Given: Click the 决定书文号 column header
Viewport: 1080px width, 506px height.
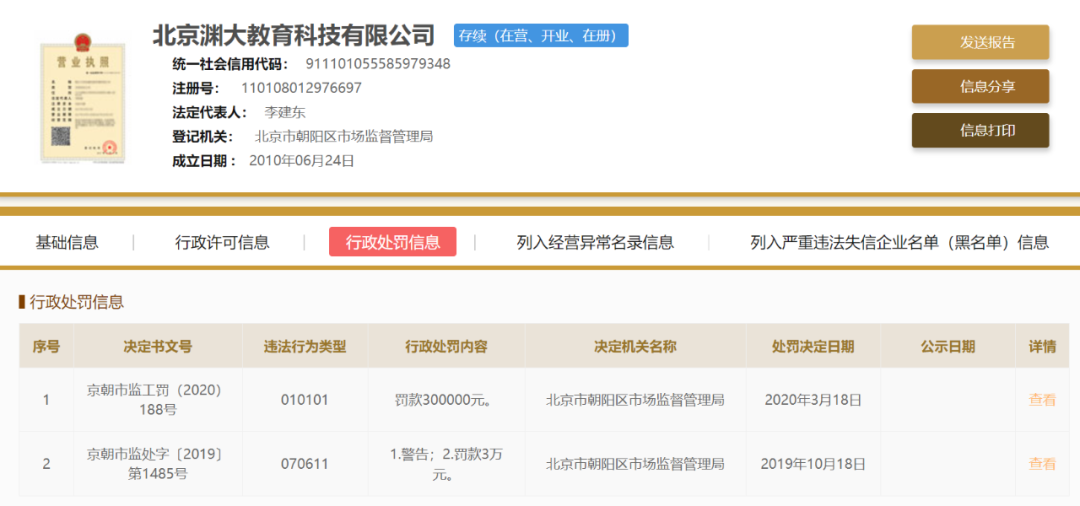Looking at the screenshot, I should (x=158, y=346).
